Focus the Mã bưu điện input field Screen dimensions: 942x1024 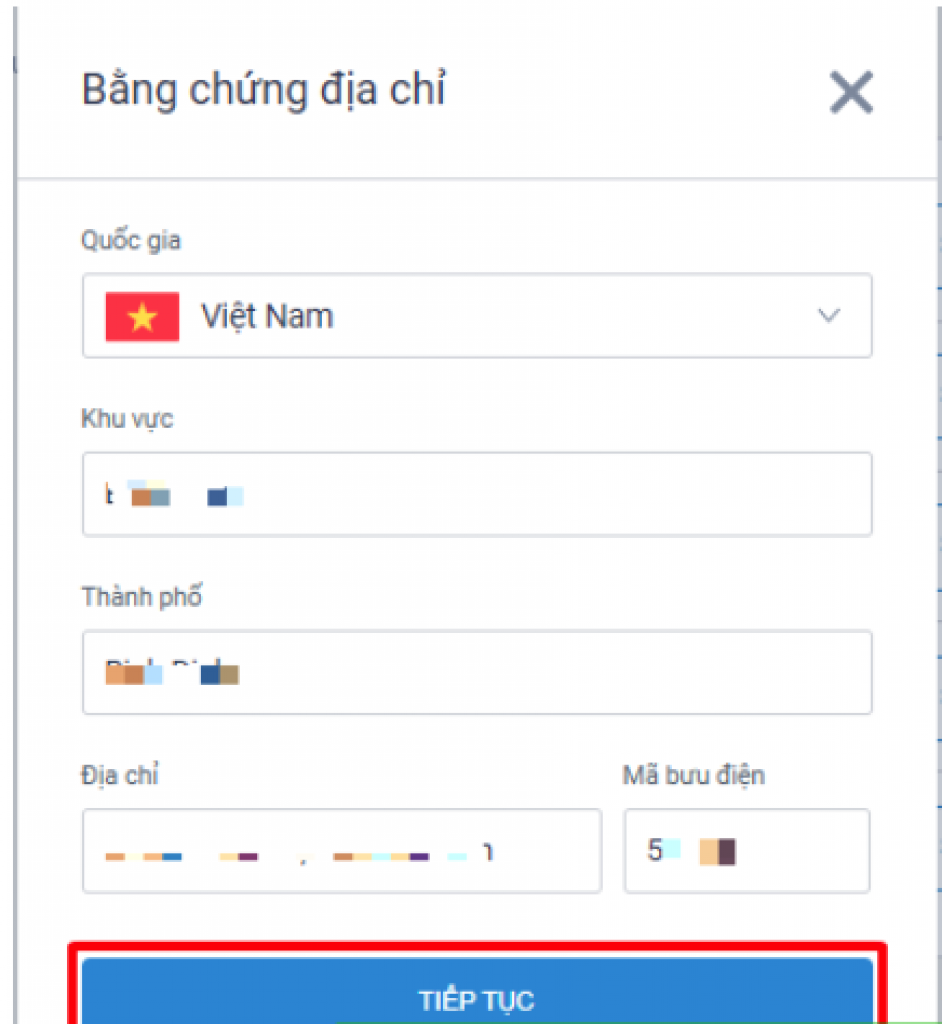(747, 851)
